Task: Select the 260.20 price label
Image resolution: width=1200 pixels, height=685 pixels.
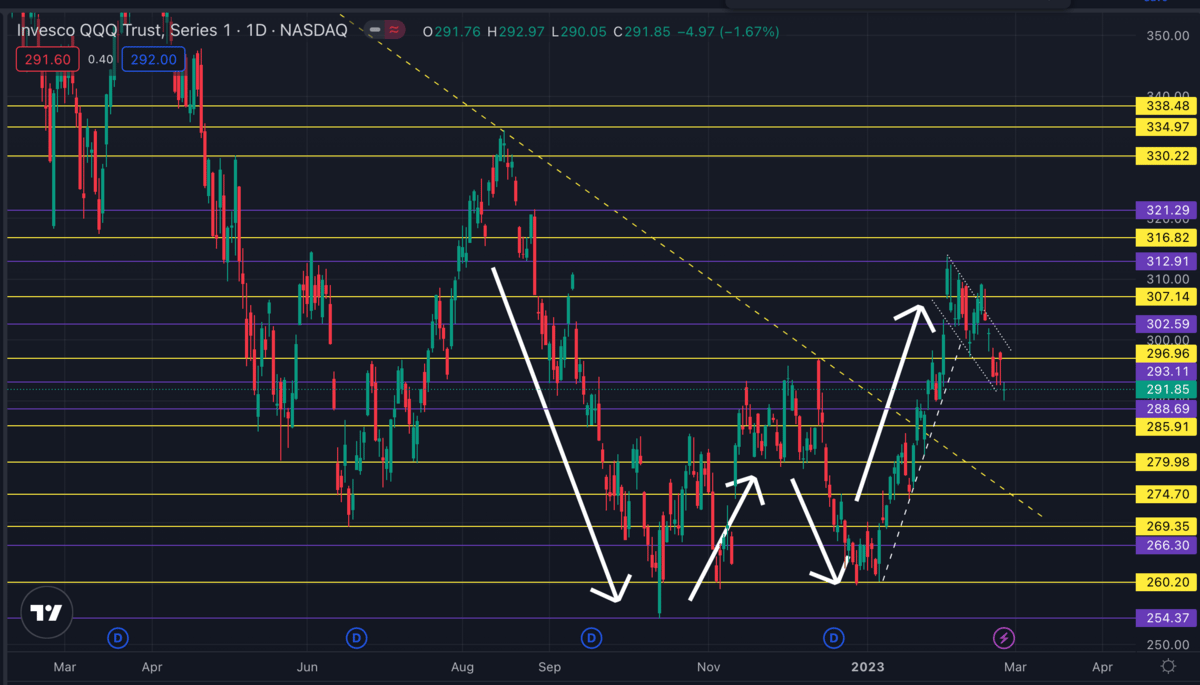Action: (1167, 582)
